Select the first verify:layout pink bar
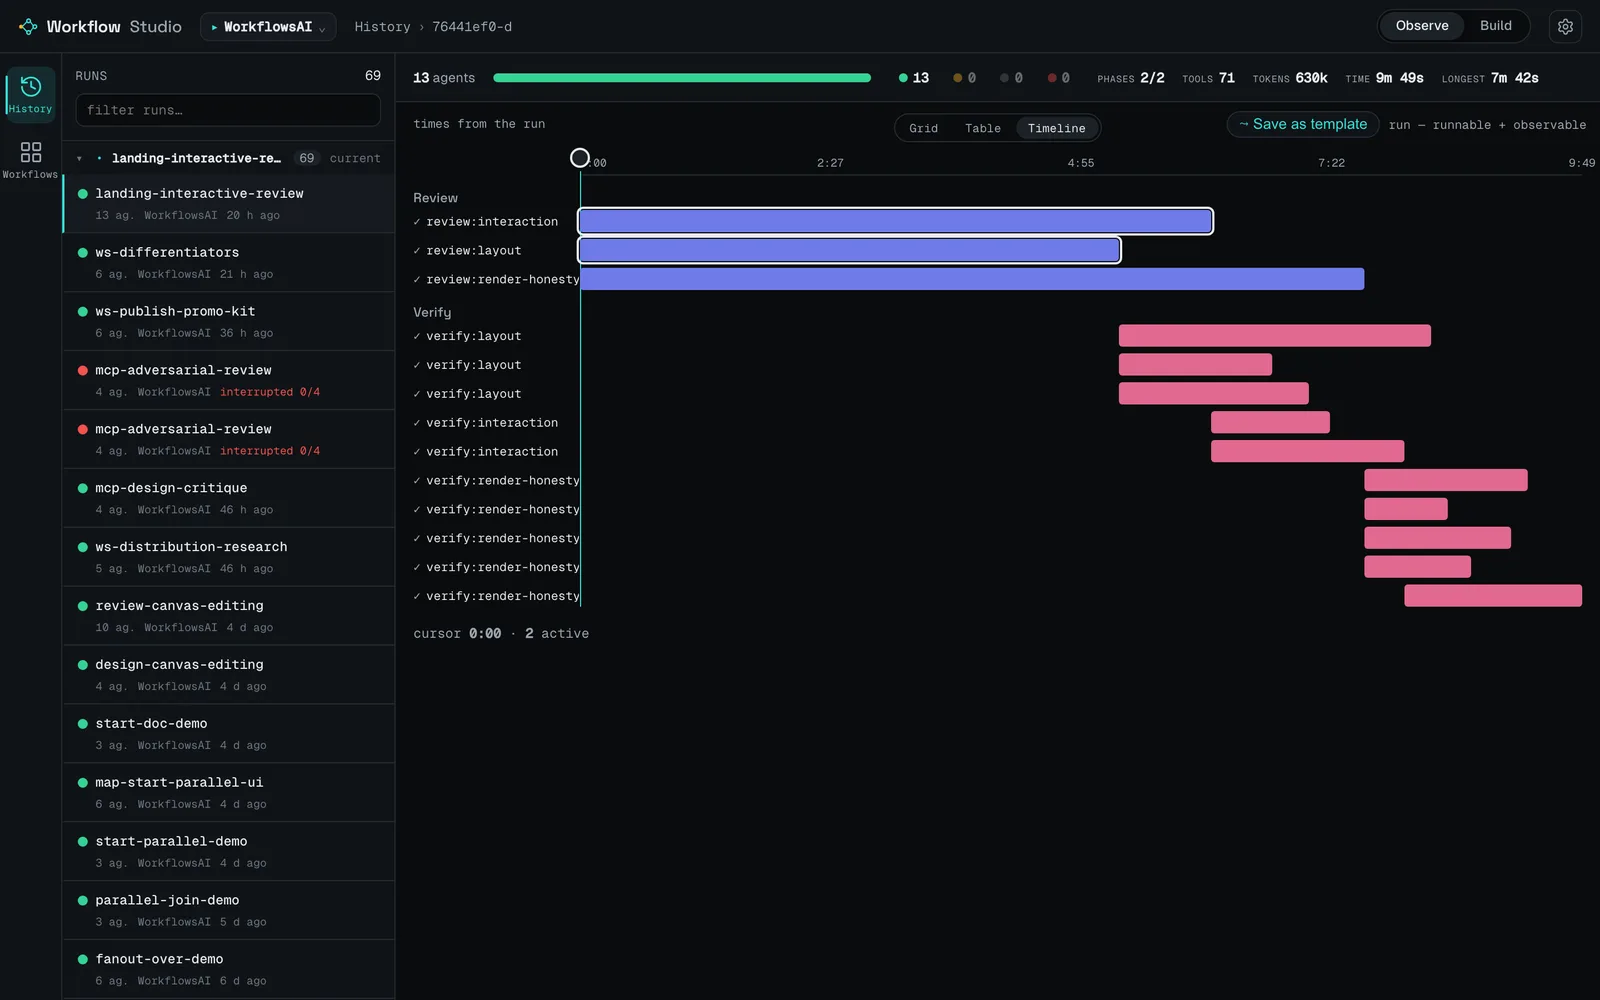The height and width of the screenshot is (1000, 1600). pyautogui.click(x=1275, y=336)
